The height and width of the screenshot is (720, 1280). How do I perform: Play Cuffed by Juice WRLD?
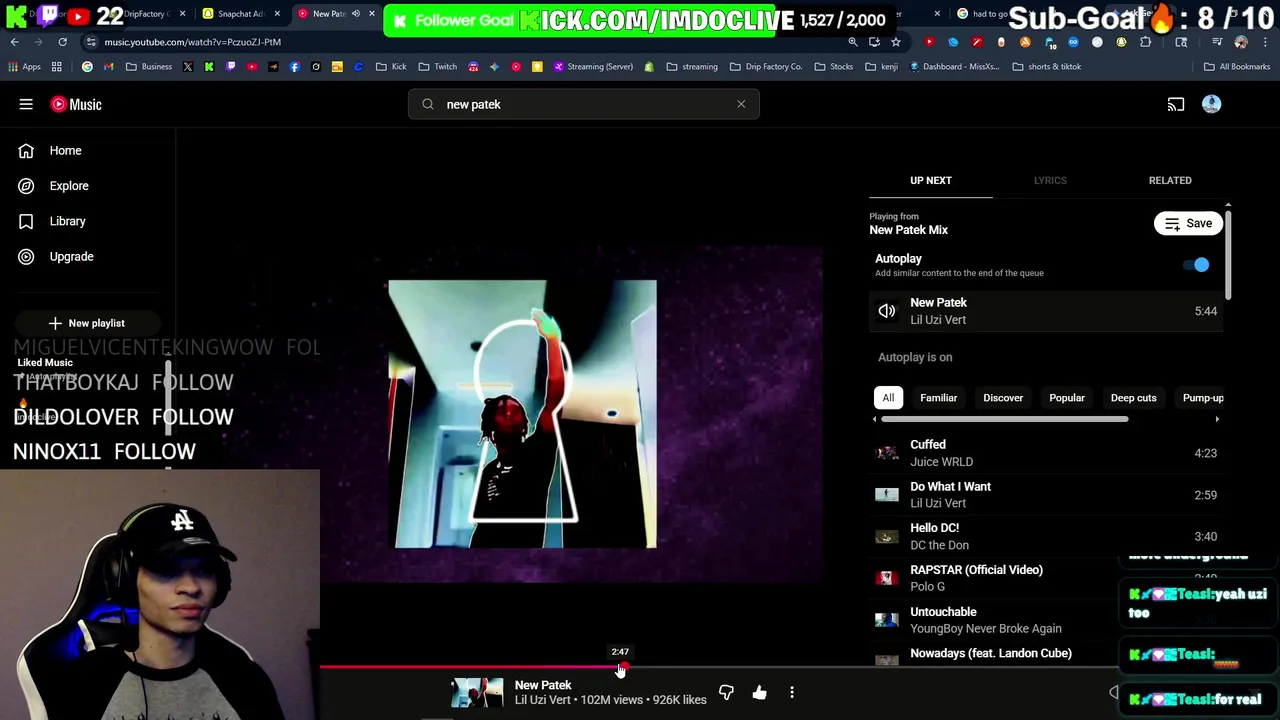[x=1045, y=453]
